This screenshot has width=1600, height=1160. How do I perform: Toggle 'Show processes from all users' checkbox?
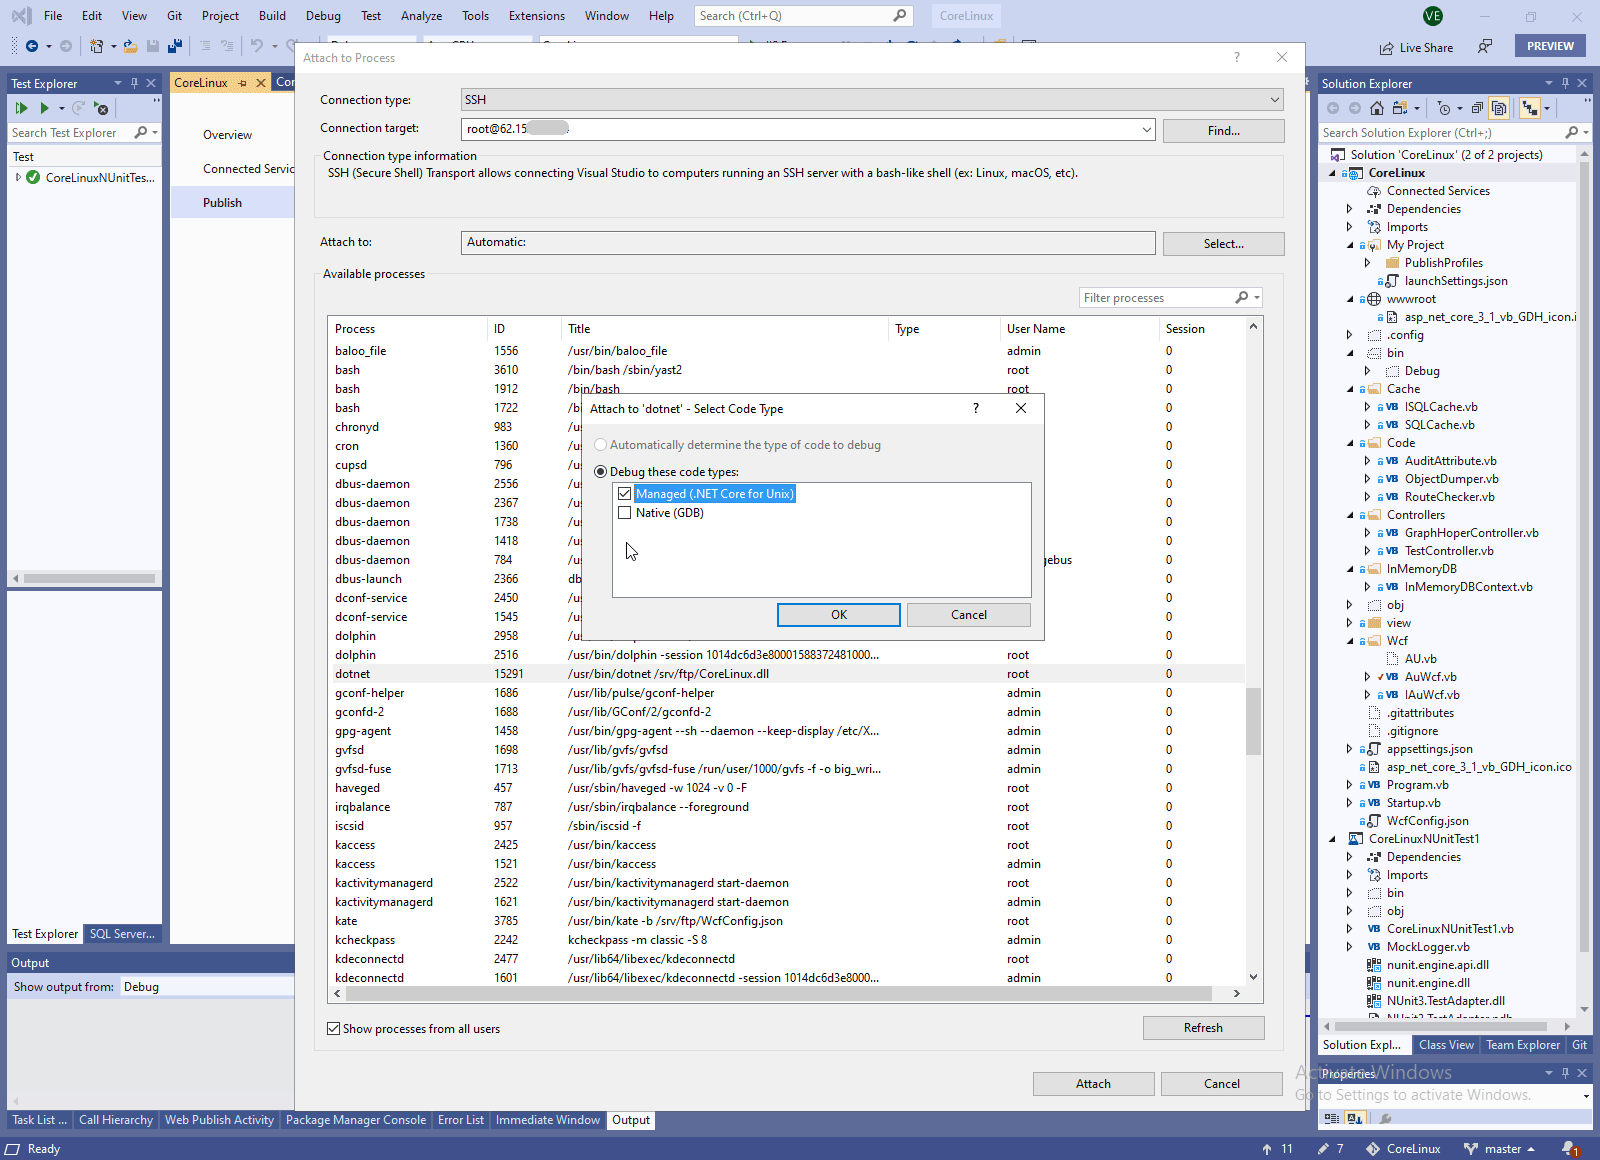click(334, 1029)
